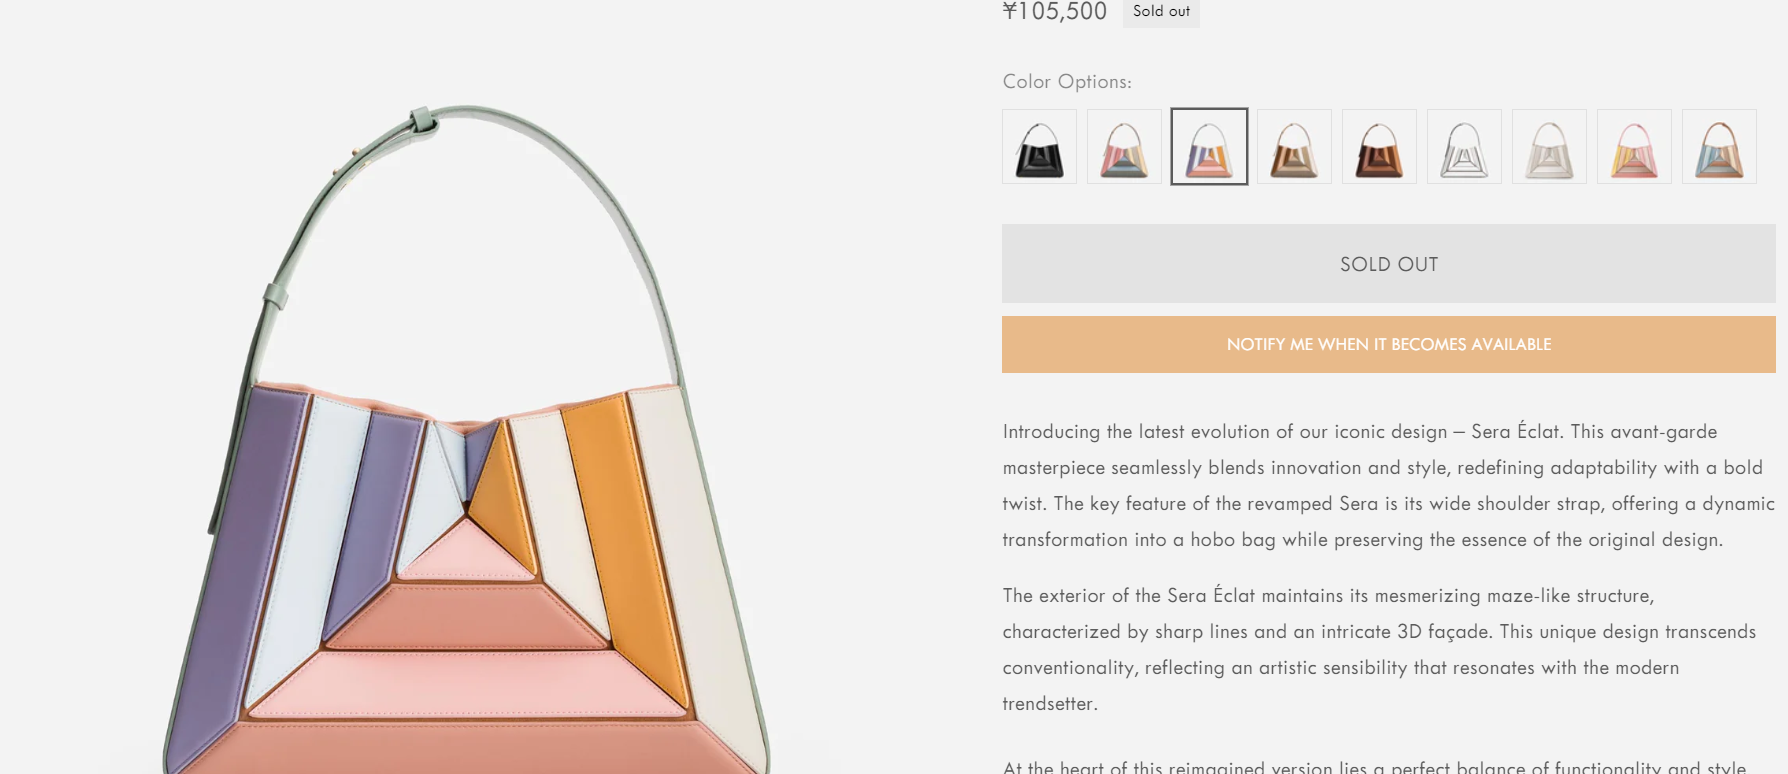Pick the cream ivory bag color swatch
The image size is (1788, 774).
(x=1549, y=147)
